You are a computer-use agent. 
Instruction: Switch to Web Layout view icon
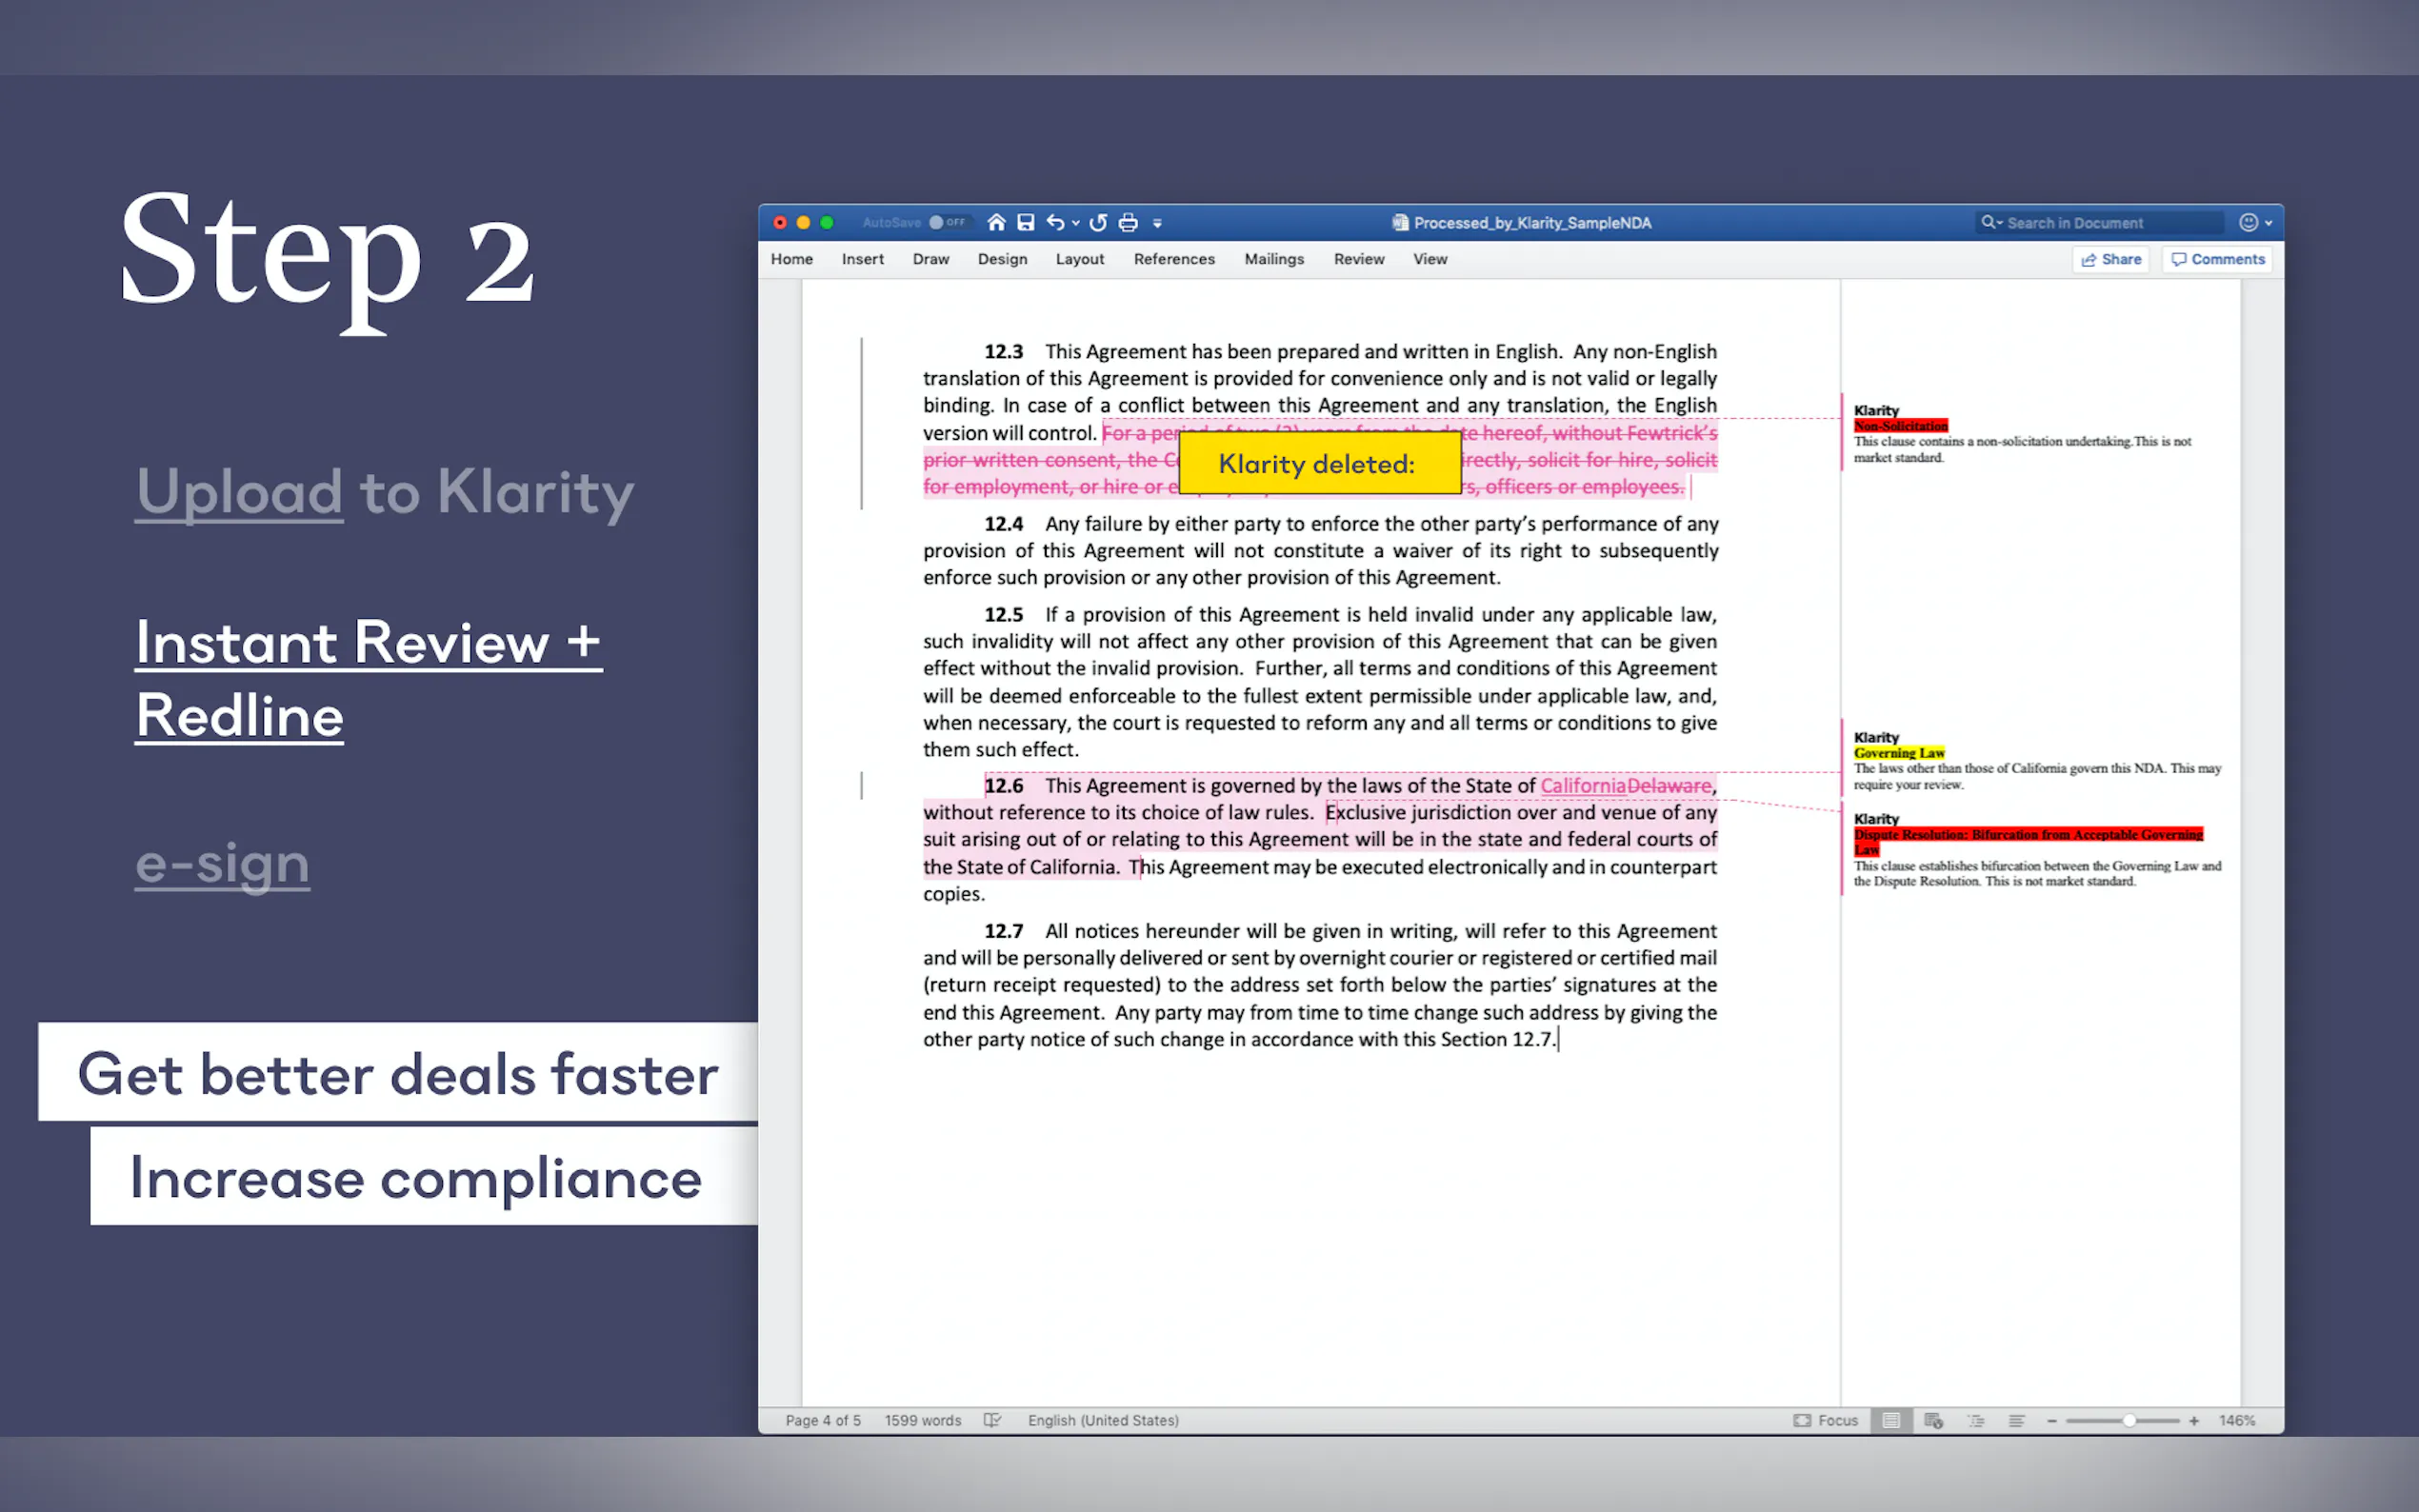[x=1933, y=1420]
